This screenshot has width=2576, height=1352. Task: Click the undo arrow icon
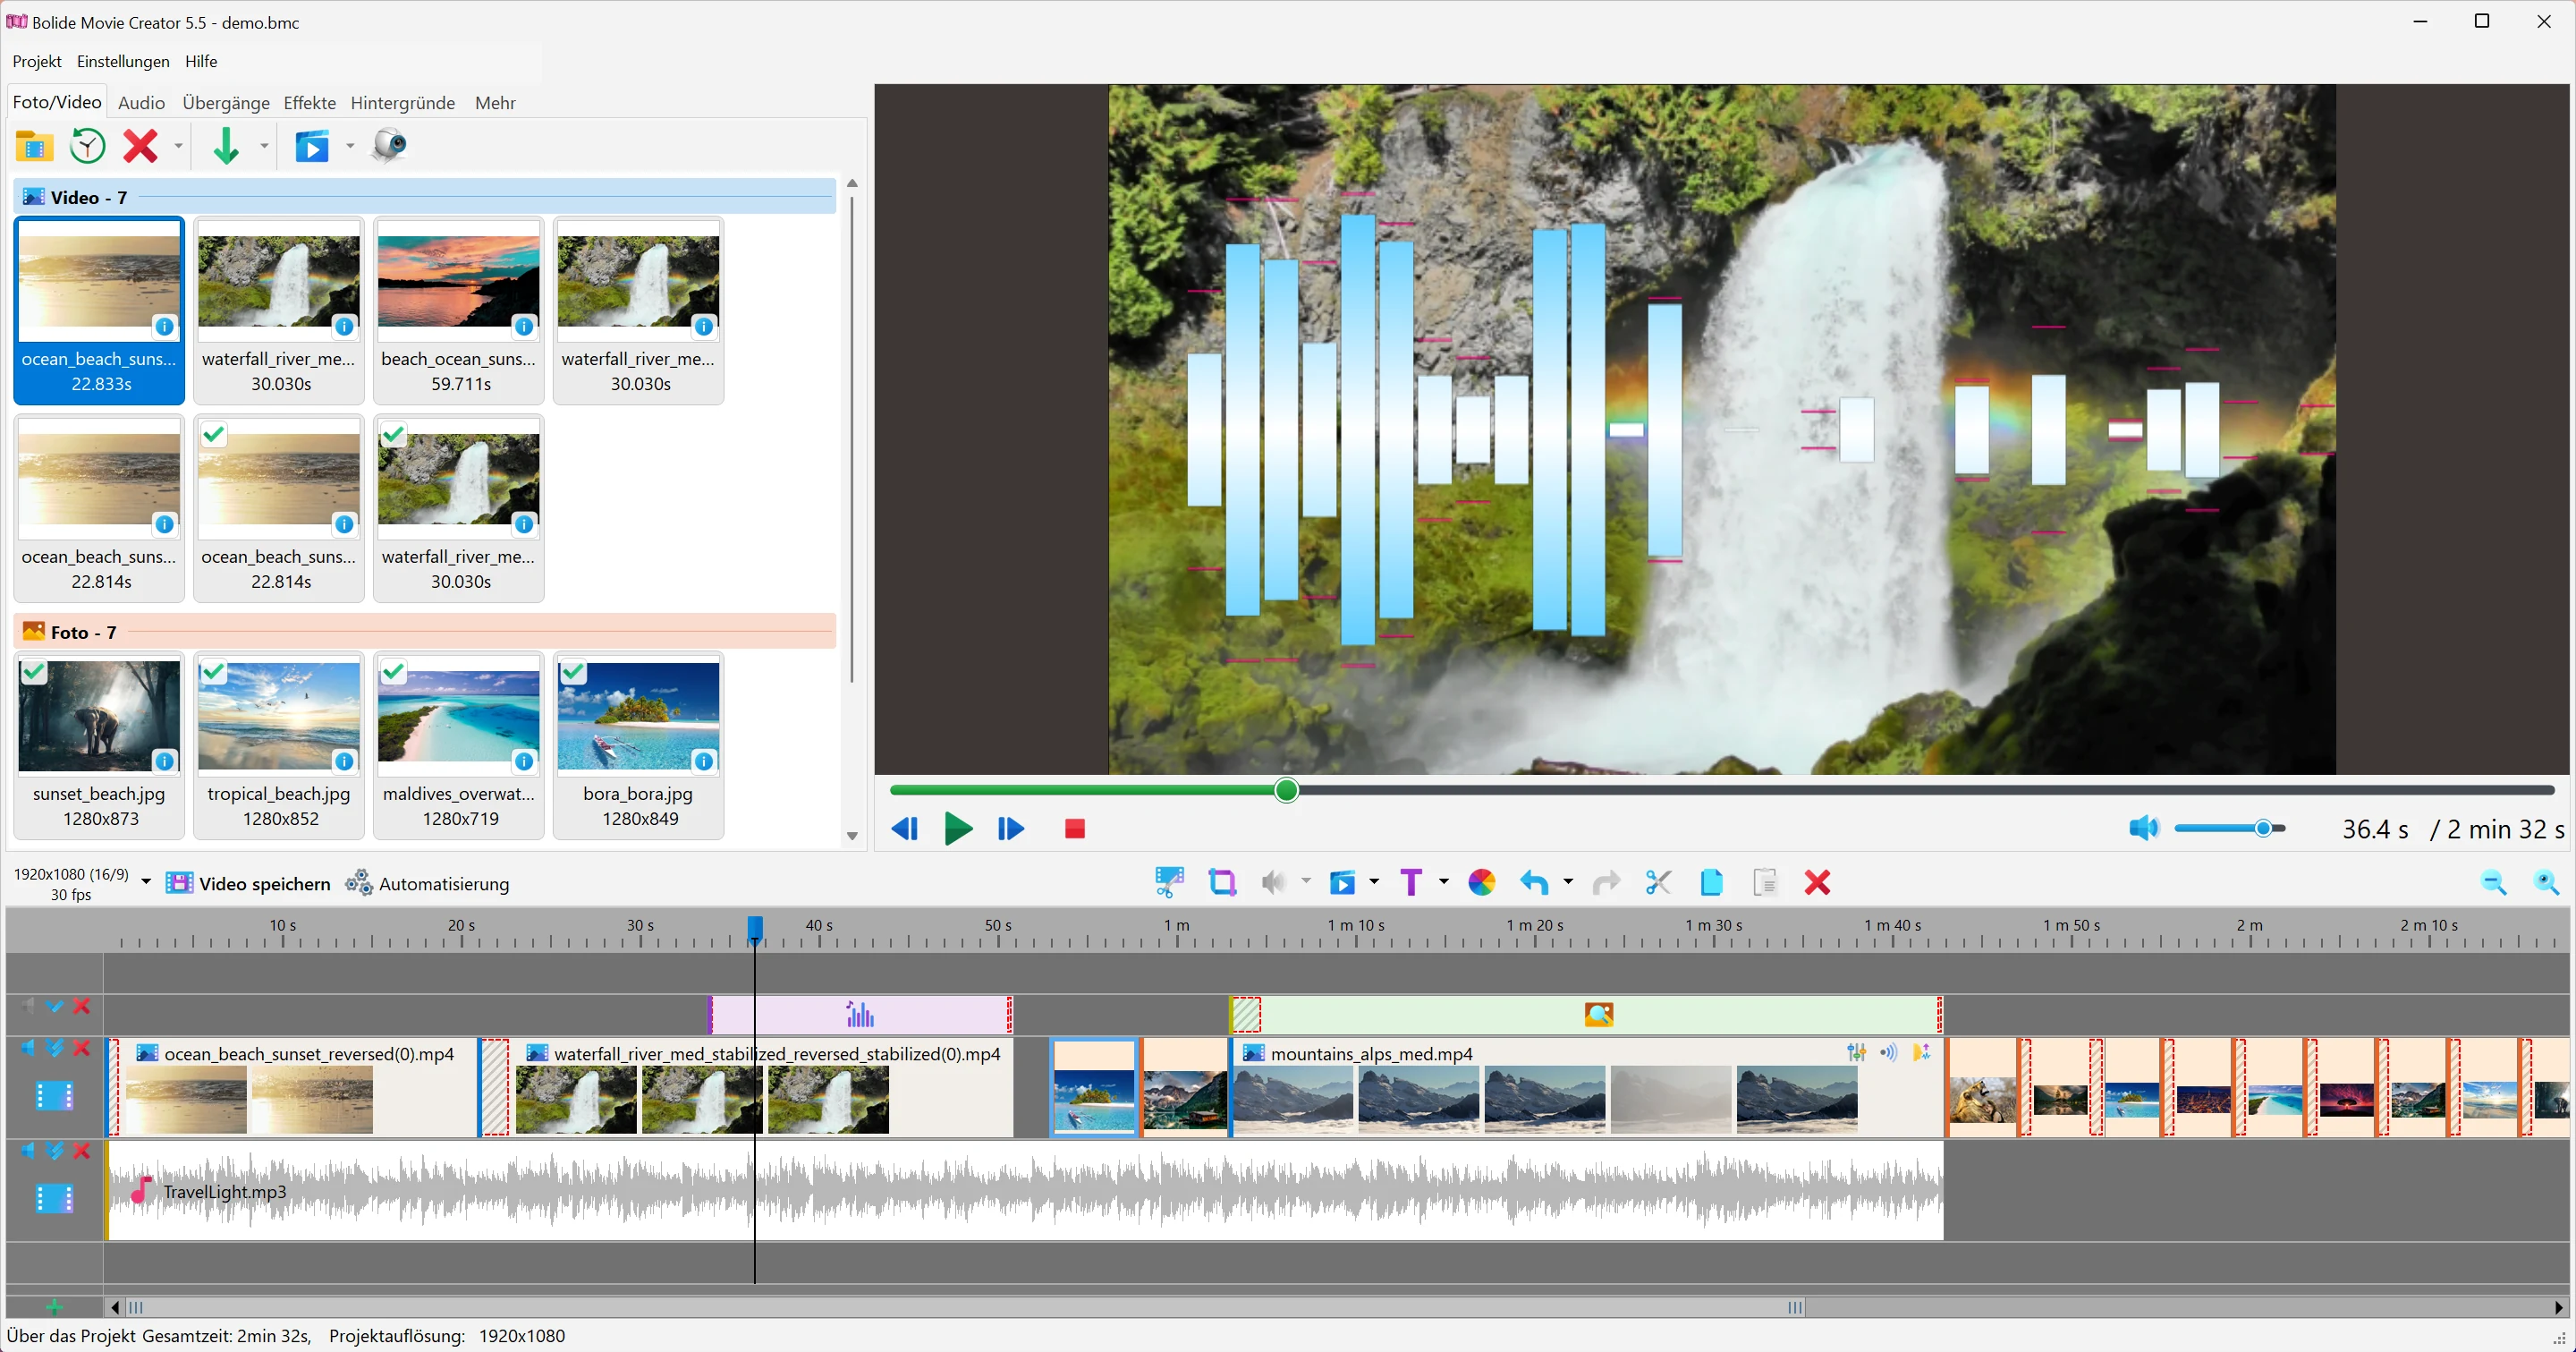[1534, 882]
